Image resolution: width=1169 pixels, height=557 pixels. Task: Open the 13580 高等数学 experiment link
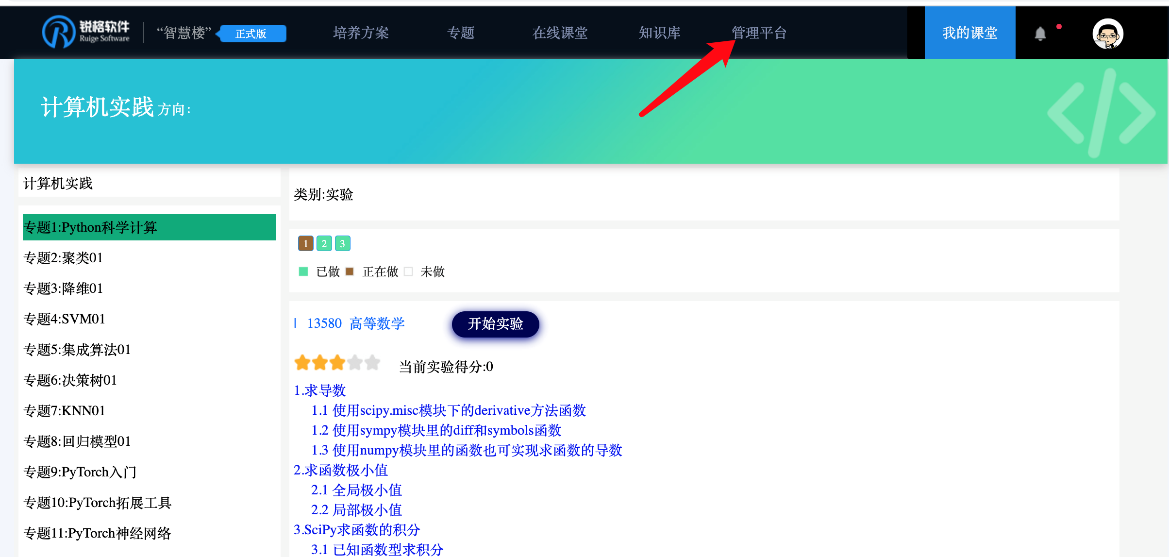355,323
